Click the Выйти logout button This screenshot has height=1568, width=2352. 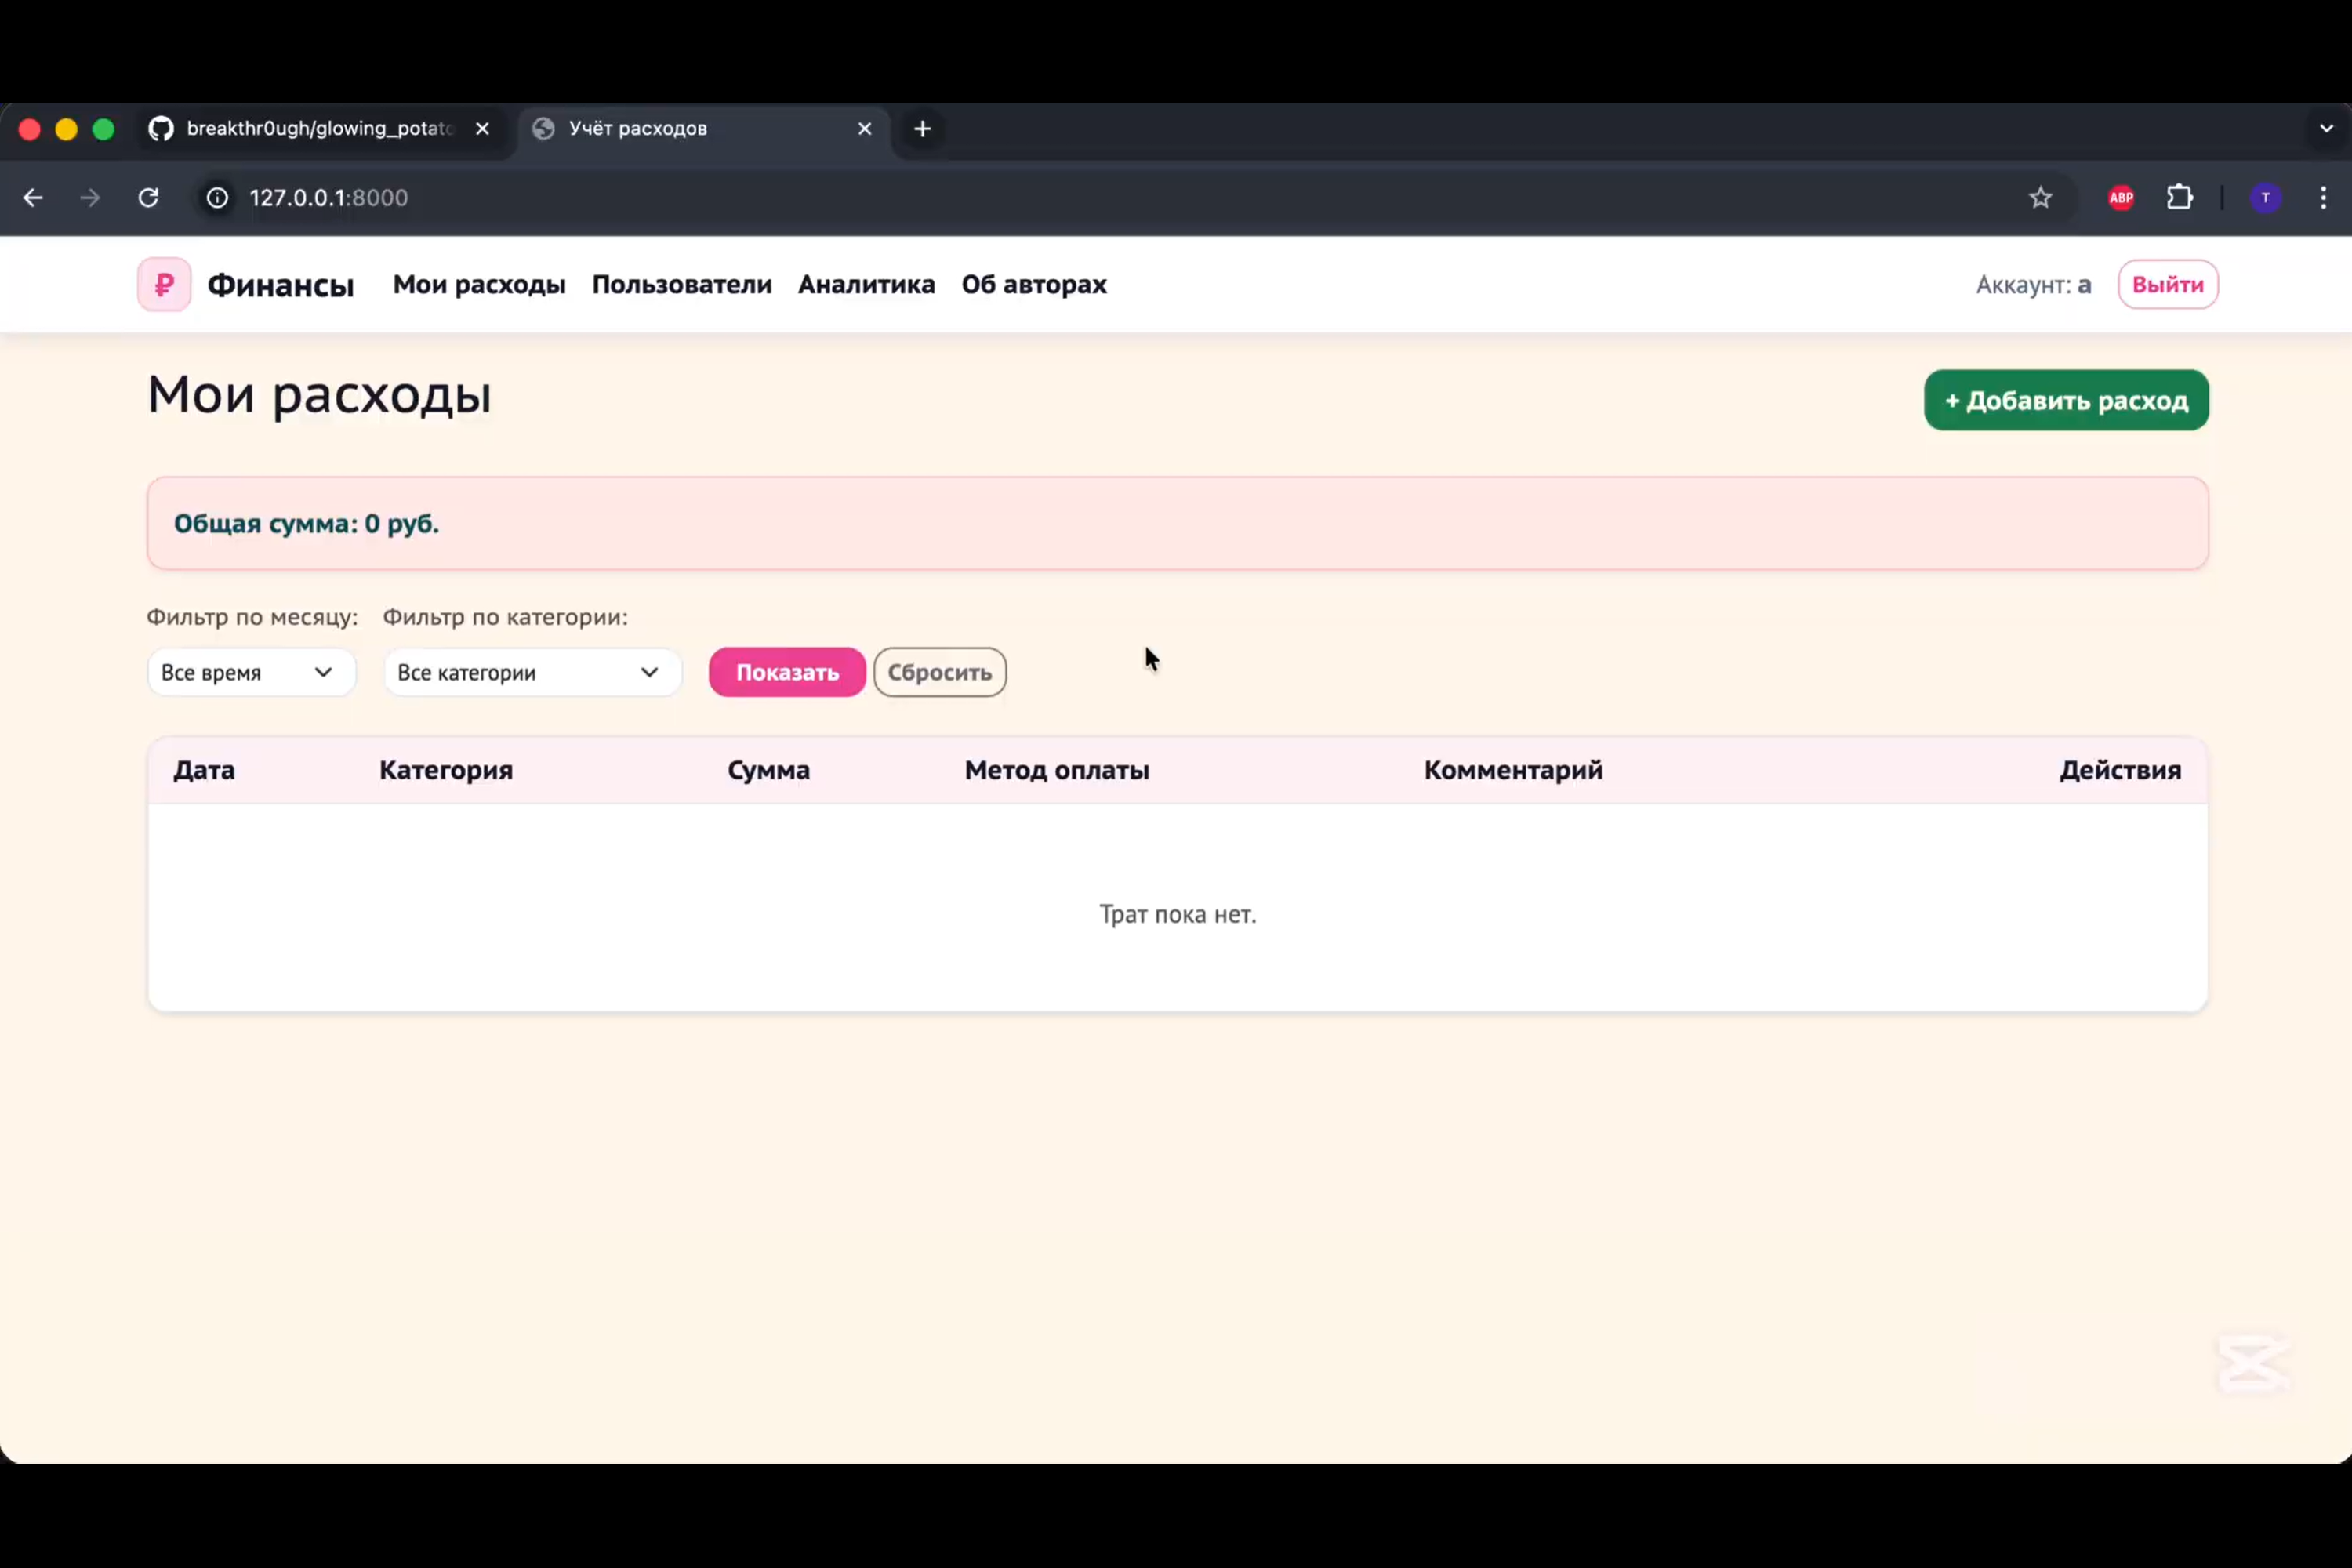[x=2167, y=285]
